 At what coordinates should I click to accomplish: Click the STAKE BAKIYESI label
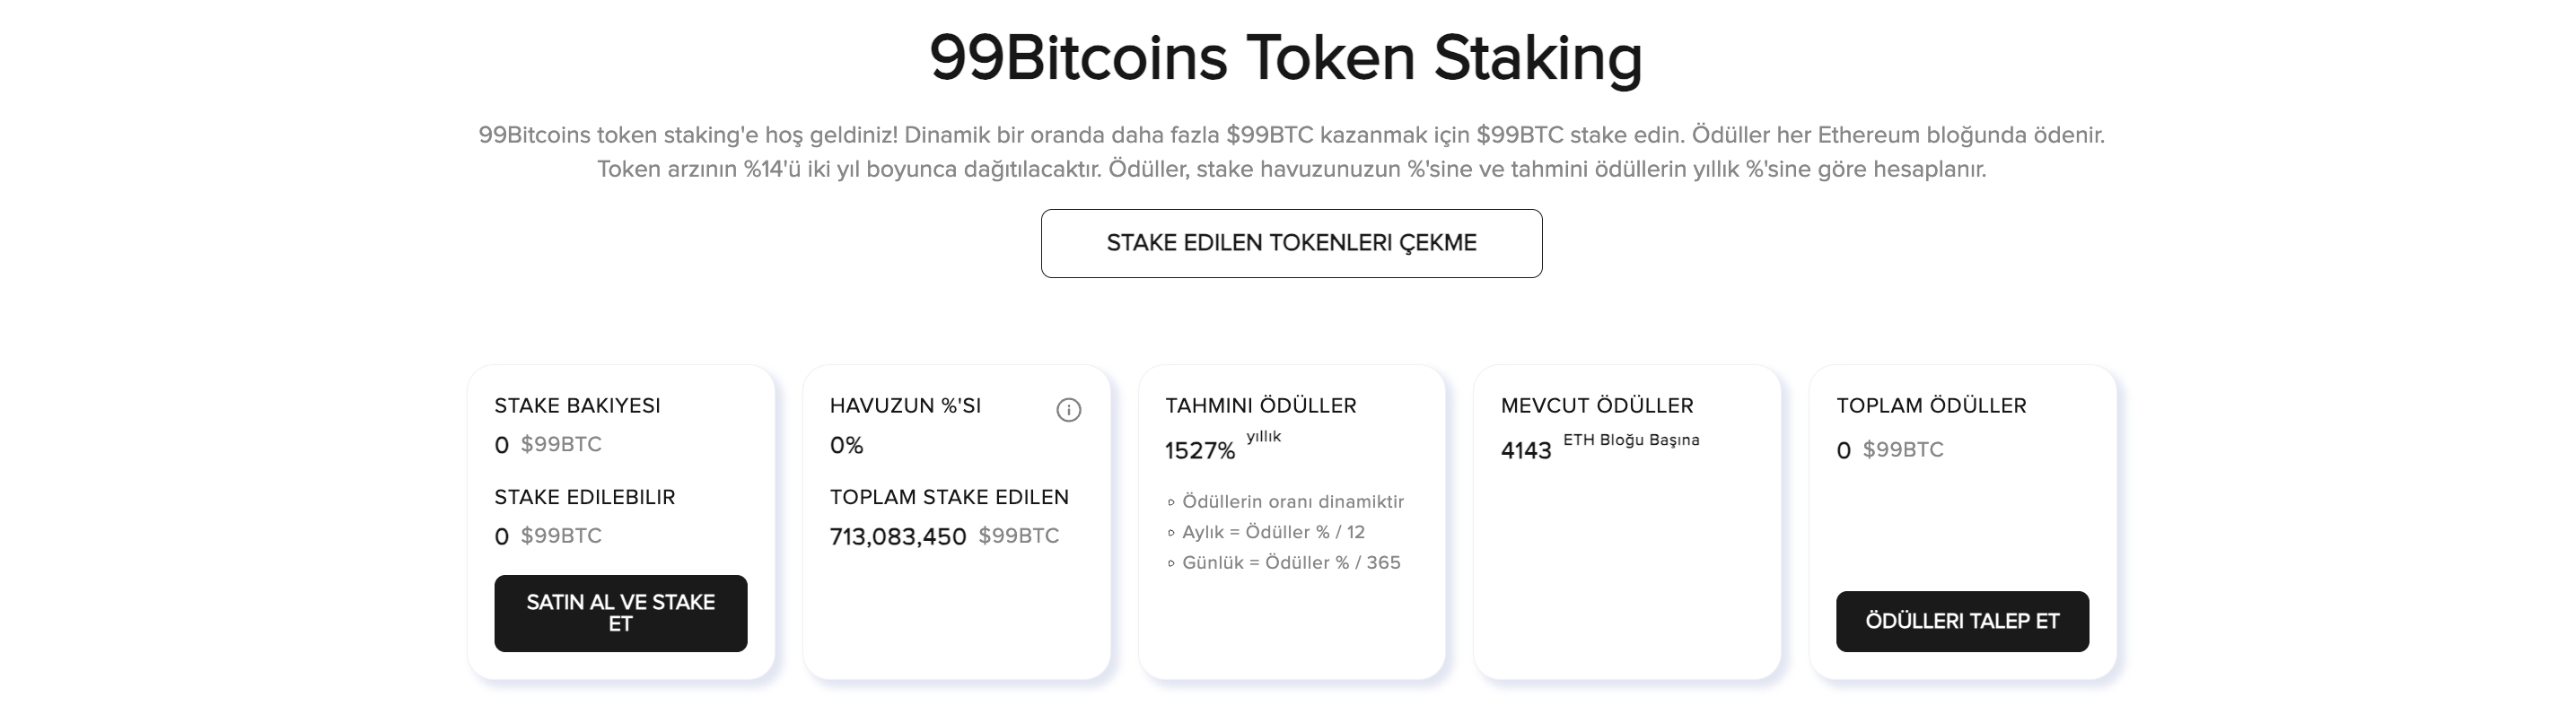click(x=578, y=406)
